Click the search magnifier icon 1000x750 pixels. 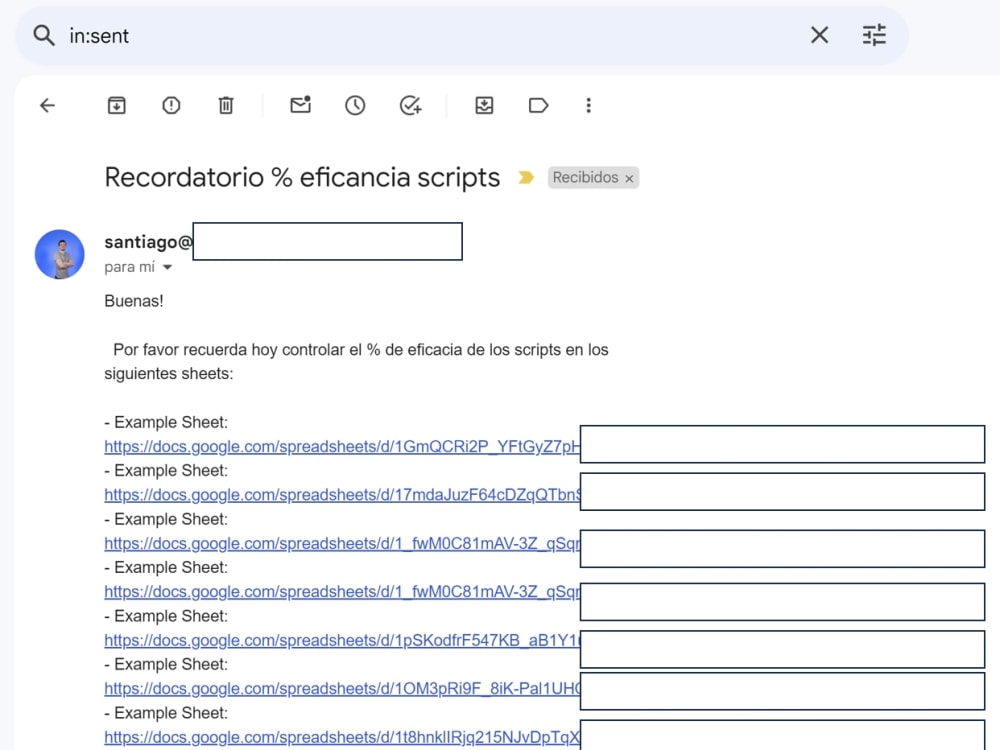[x=43, y=35]
